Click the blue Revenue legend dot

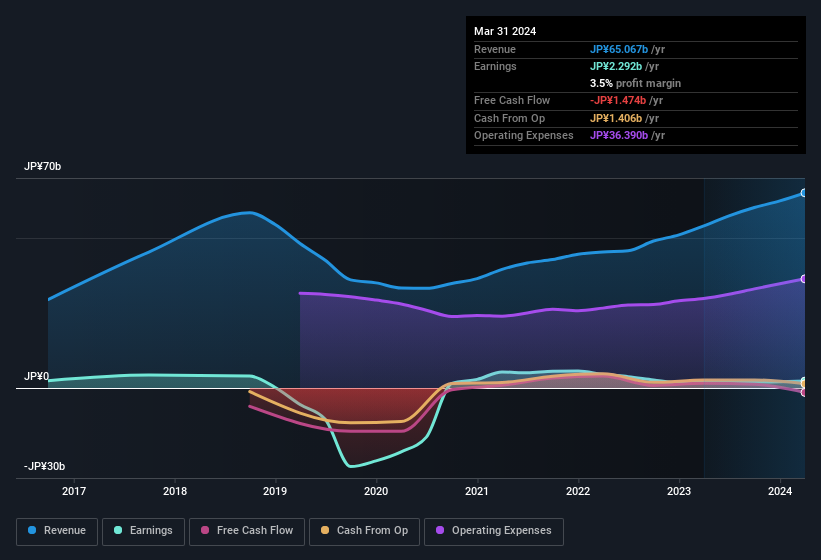33,531
